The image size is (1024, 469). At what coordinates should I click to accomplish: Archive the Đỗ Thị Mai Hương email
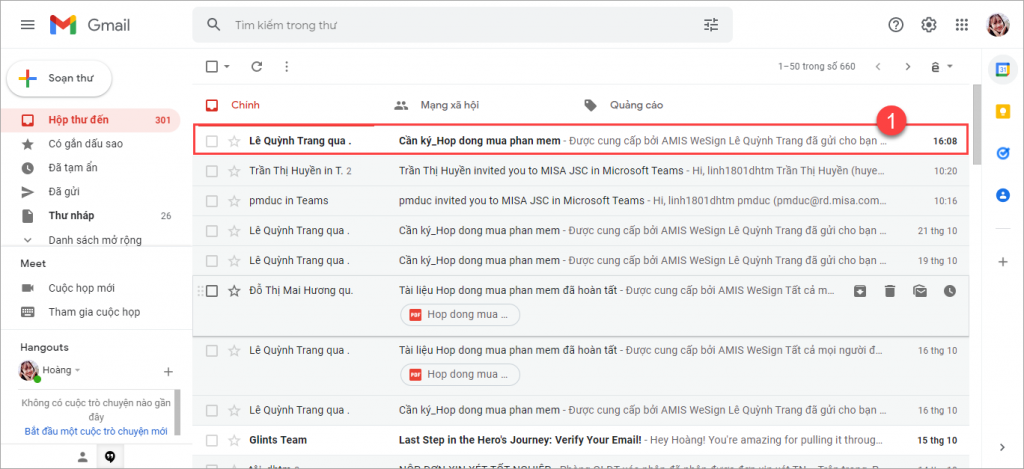pyautogui.click(x=860, y=291)
